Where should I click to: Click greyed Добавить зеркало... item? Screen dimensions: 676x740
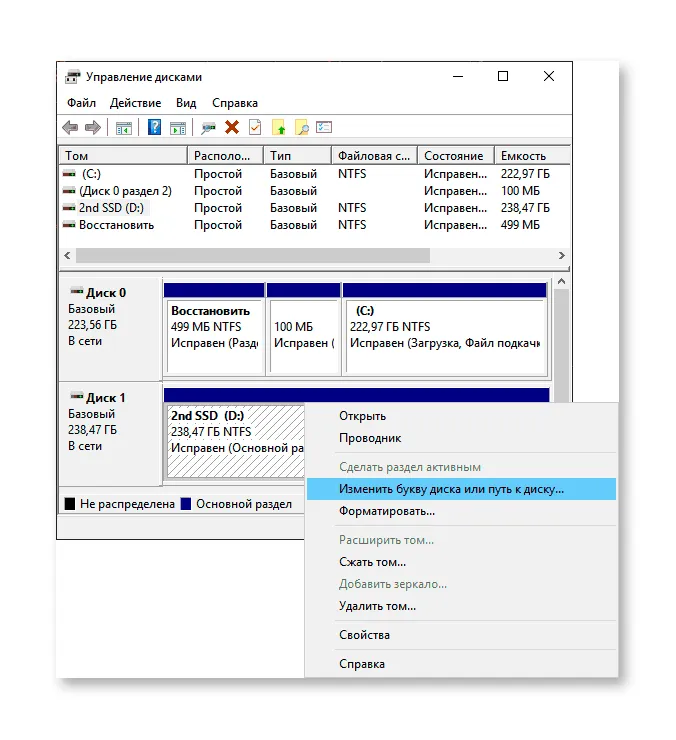(462, 584)
